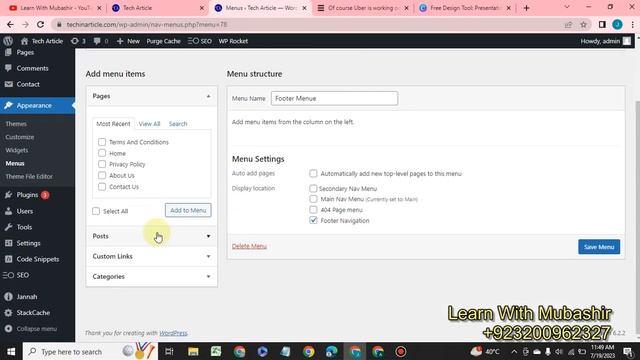Screen dimensions: 640x360
Task: Open Settings in the WordPress sidebar
Action: point(28,243)
